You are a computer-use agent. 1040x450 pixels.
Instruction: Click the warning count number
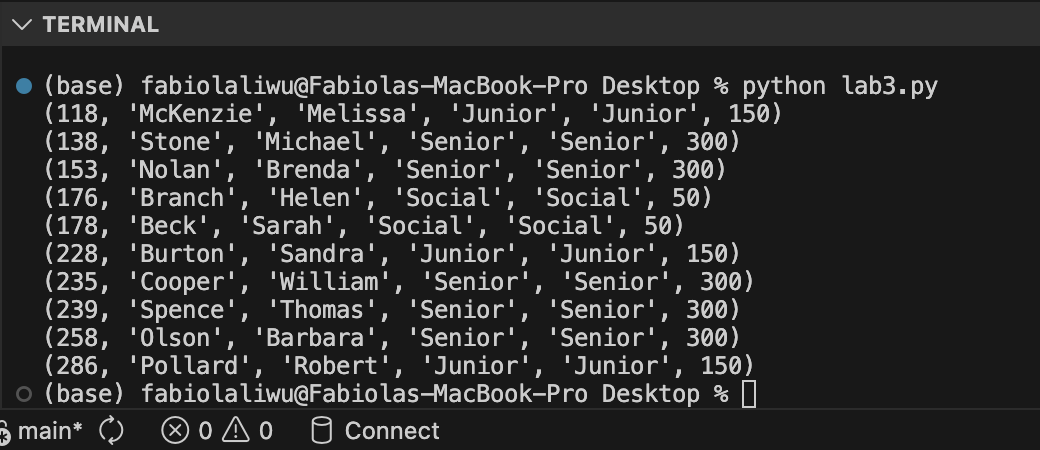(x=265, y=431)
